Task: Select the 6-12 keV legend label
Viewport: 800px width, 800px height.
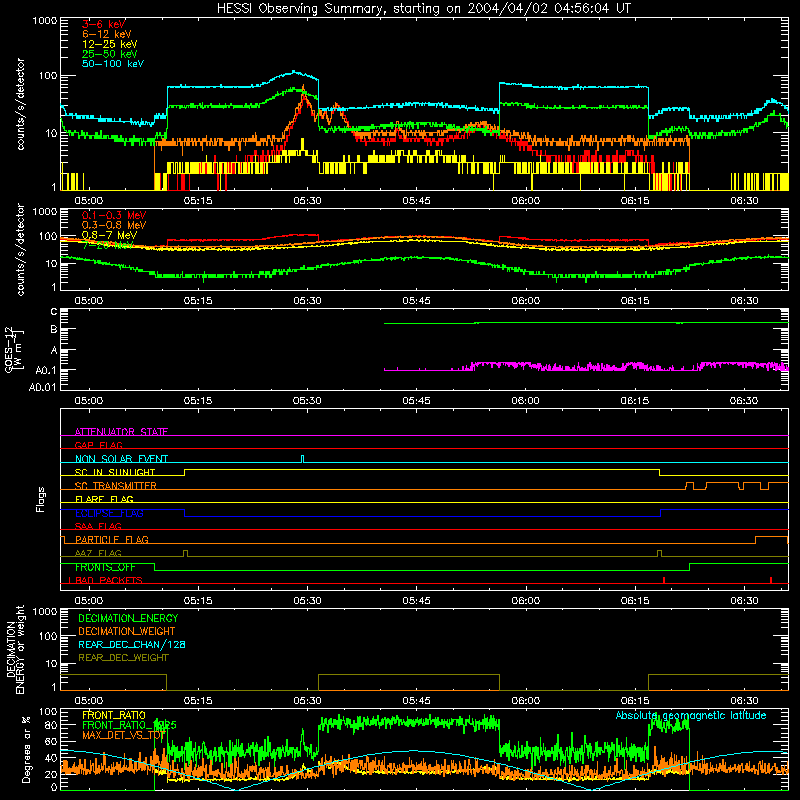Action: click(107, 34)
